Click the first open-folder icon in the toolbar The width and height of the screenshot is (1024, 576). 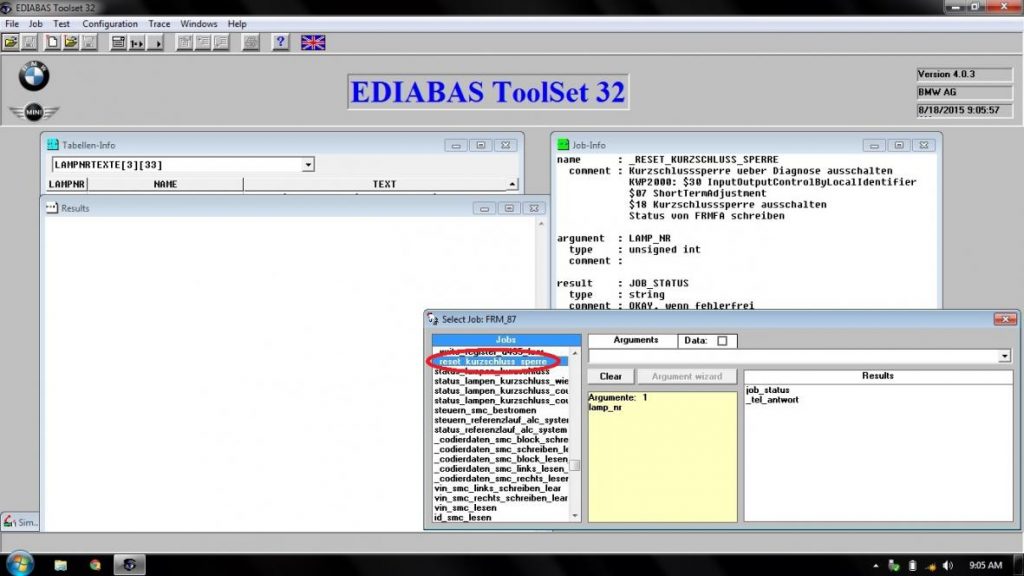point(10,43)
